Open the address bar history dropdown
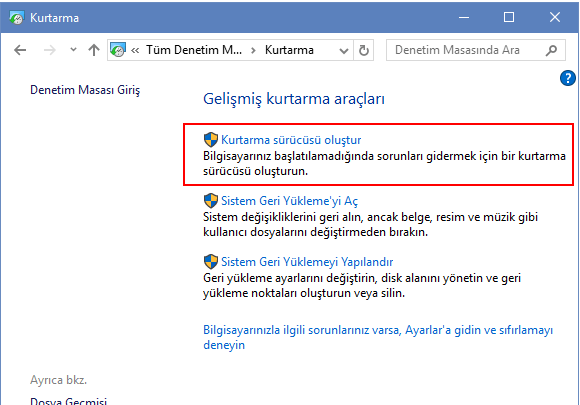Image resolution: width=580 pixels, height=405 pixels. click(x=344, y=51)
